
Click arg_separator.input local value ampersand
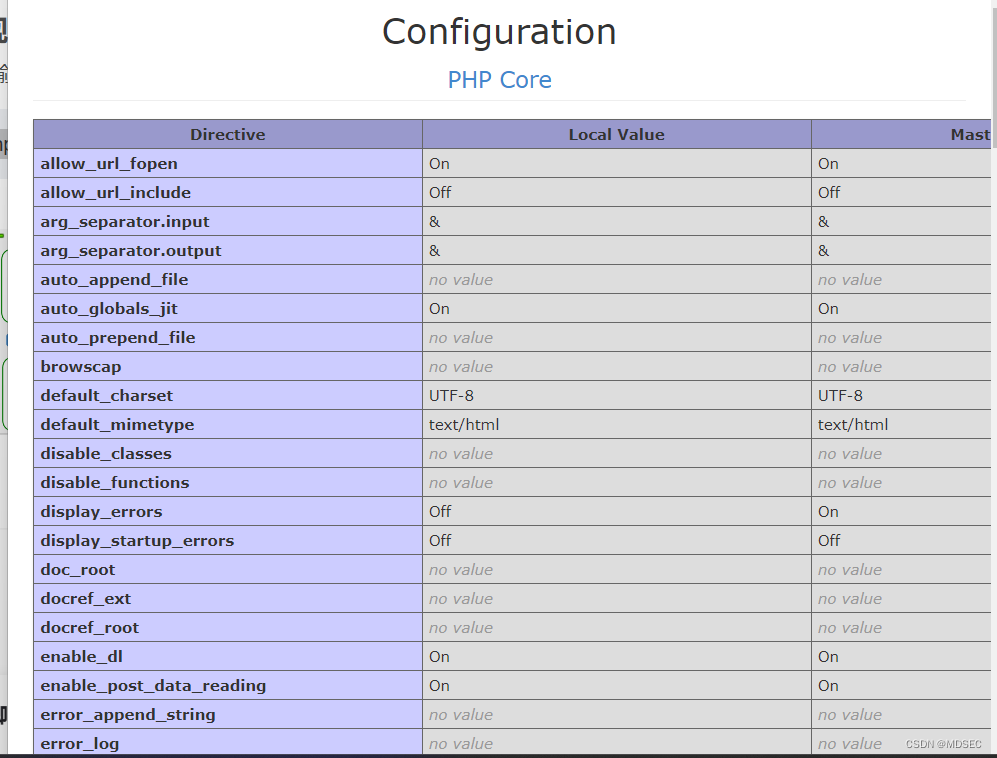pos(434,221)
